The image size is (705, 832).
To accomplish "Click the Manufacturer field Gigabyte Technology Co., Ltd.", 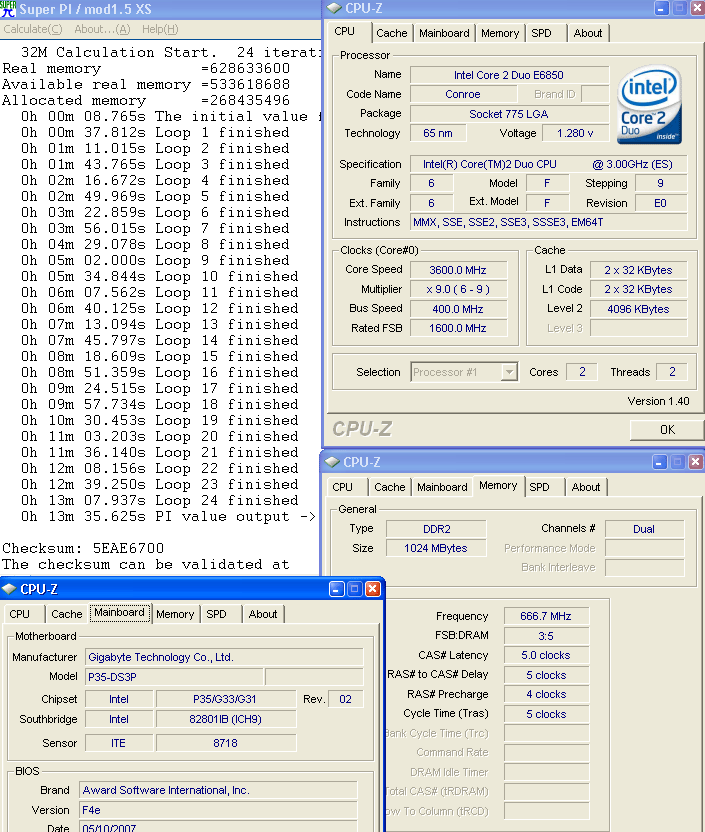I will point(224,657).
